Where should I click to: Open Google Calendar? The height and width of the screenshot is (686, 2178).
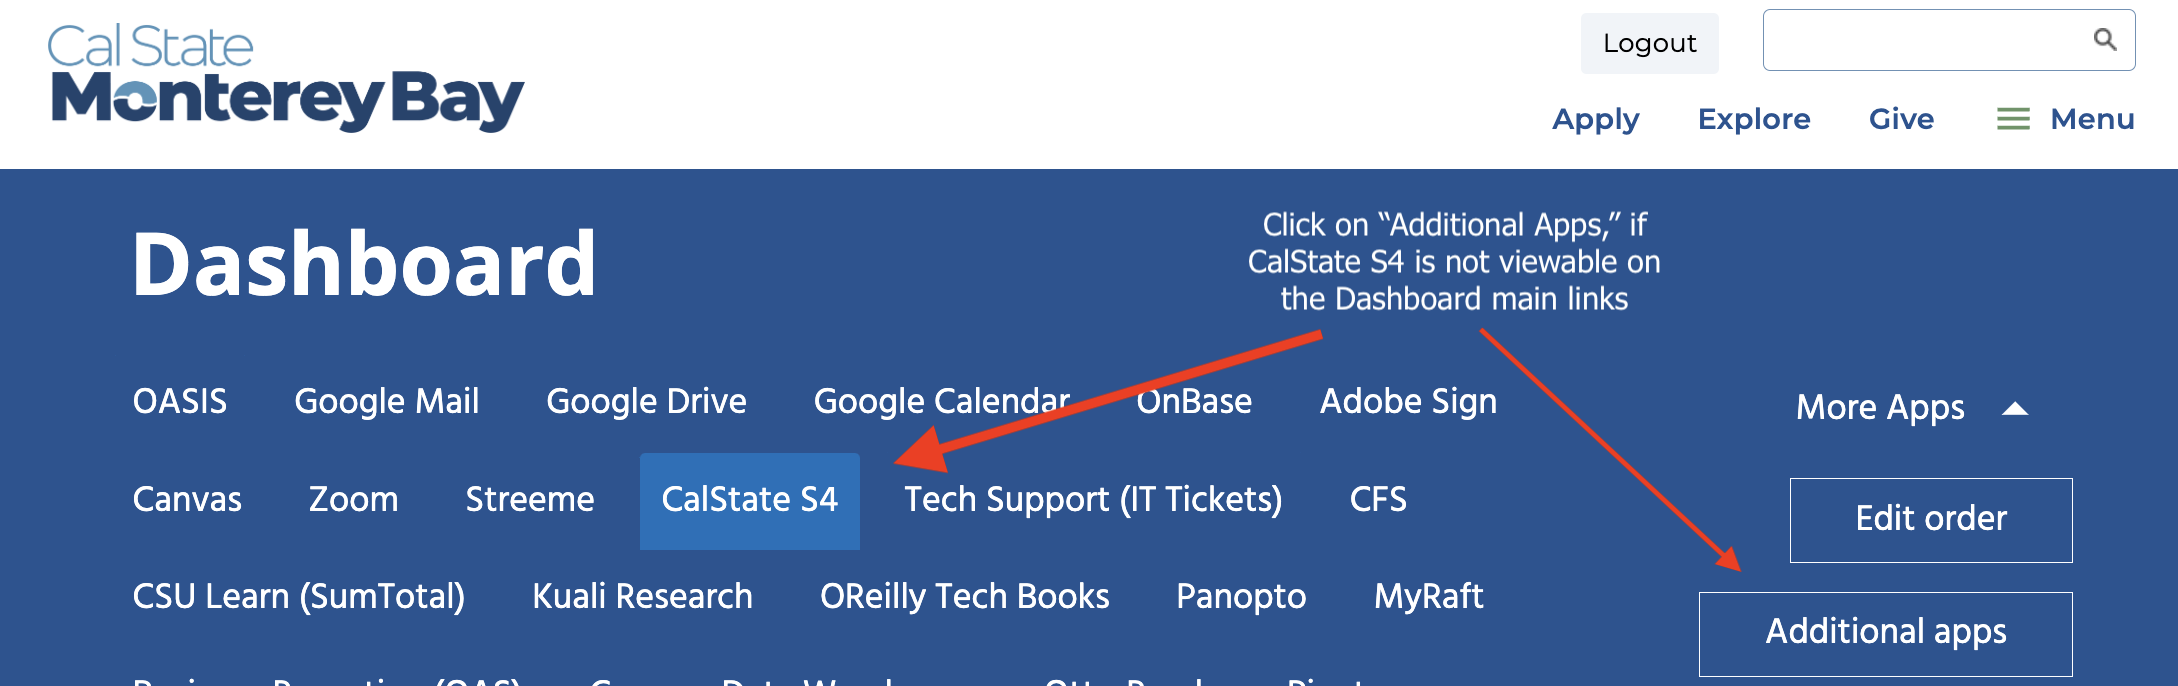(941, 401)
